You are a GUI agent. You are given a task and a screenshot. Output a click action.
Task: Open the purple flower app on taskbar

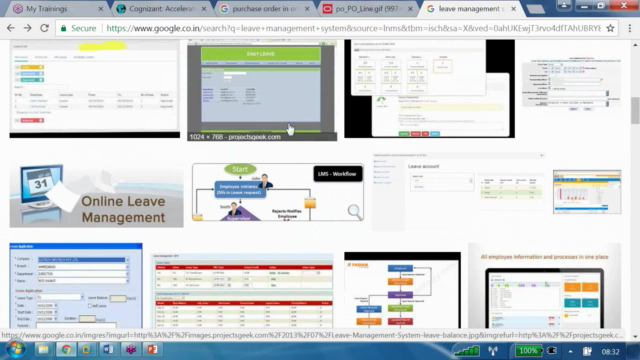coord(131,350)
